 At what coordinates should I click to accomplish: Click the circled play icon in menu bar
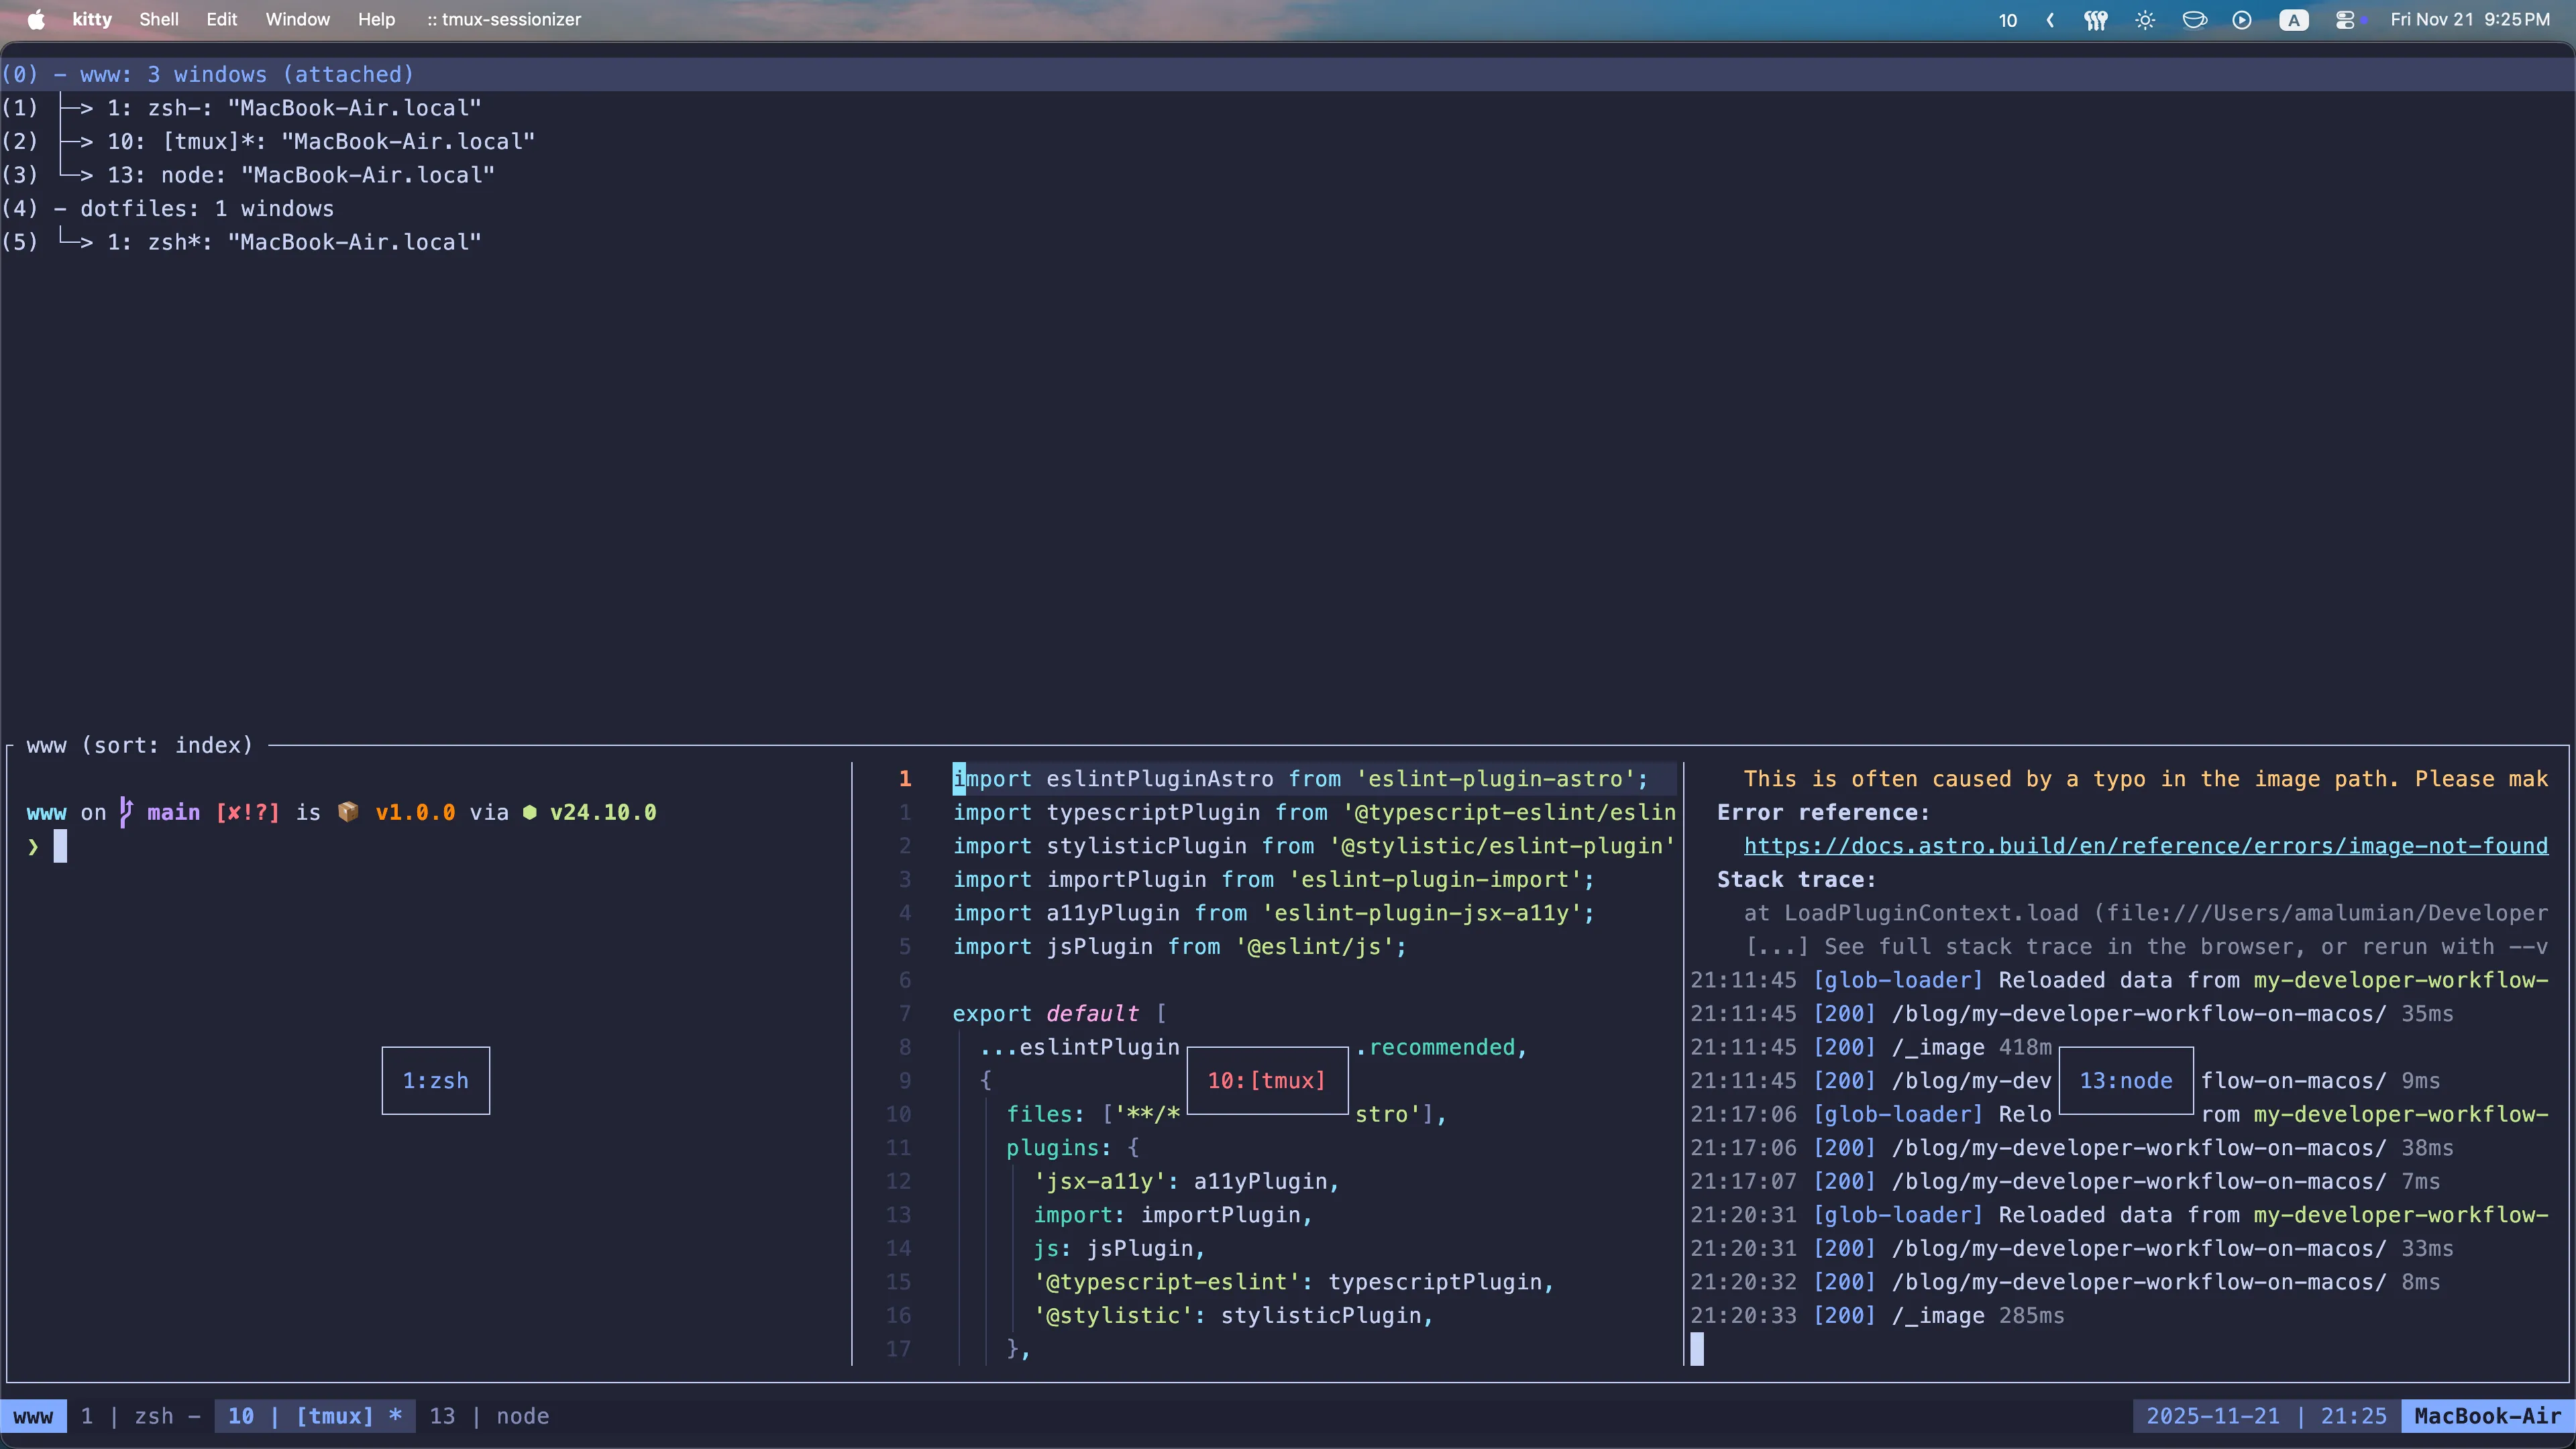pos(2242,19)
